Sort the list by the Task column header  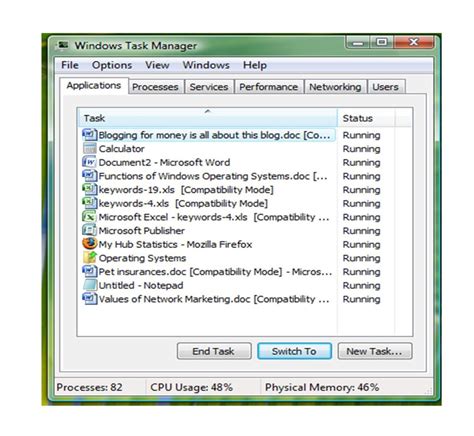point(207,118)
